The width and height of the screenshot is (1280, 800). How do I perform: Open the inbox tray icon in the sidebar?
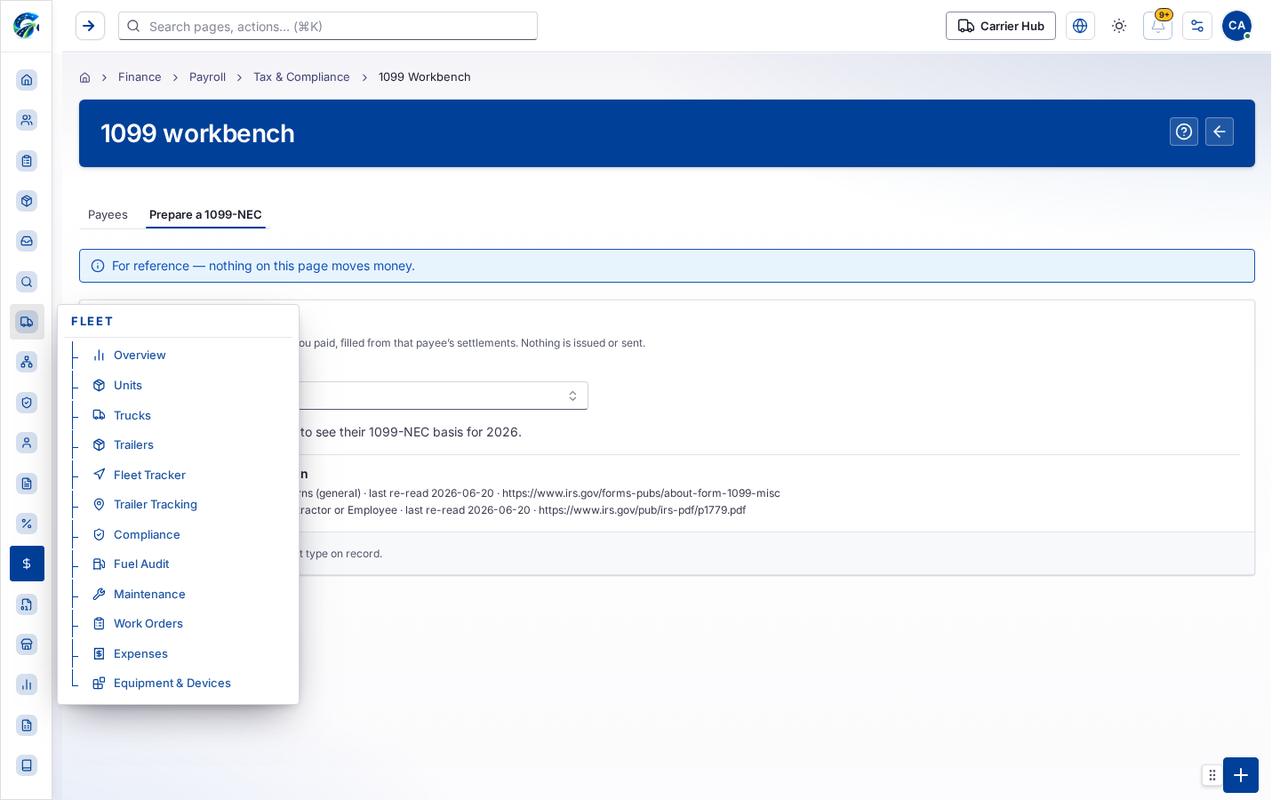pyautogui.click(x=27, y=241)
